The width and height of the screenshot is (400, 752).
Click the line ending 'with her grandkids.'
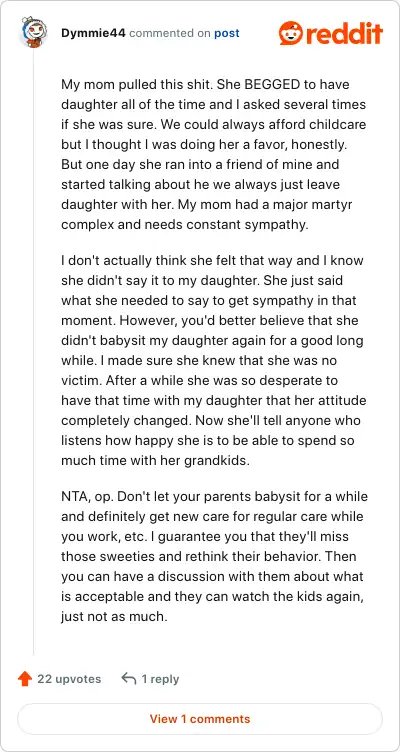tap(161, 460)
